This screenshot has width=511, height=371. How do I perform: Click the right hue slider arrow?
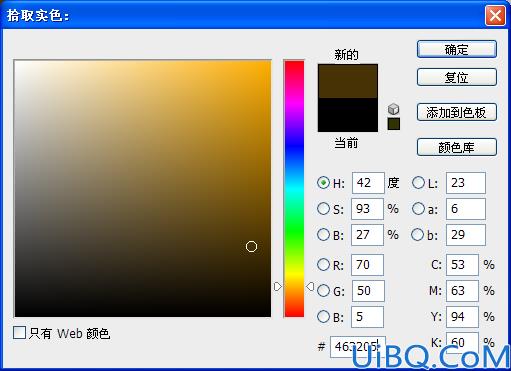tap(310, 286)
